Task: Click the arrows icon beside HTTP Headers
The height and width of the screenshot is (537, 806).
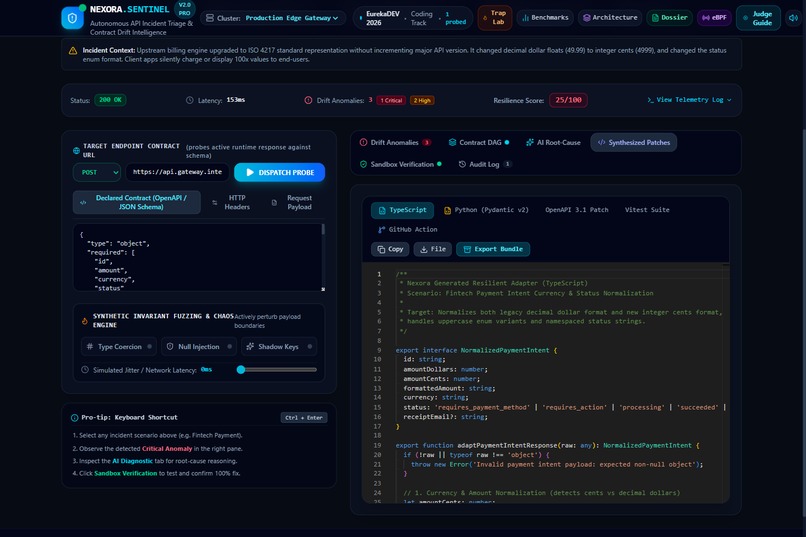Action: pyautogui.click(x=214, y=202)
